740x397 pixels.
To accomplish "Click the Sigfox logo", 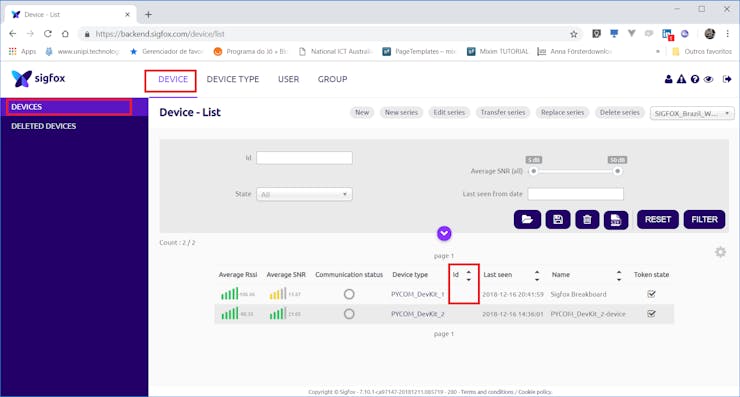I will pos(38,79).
